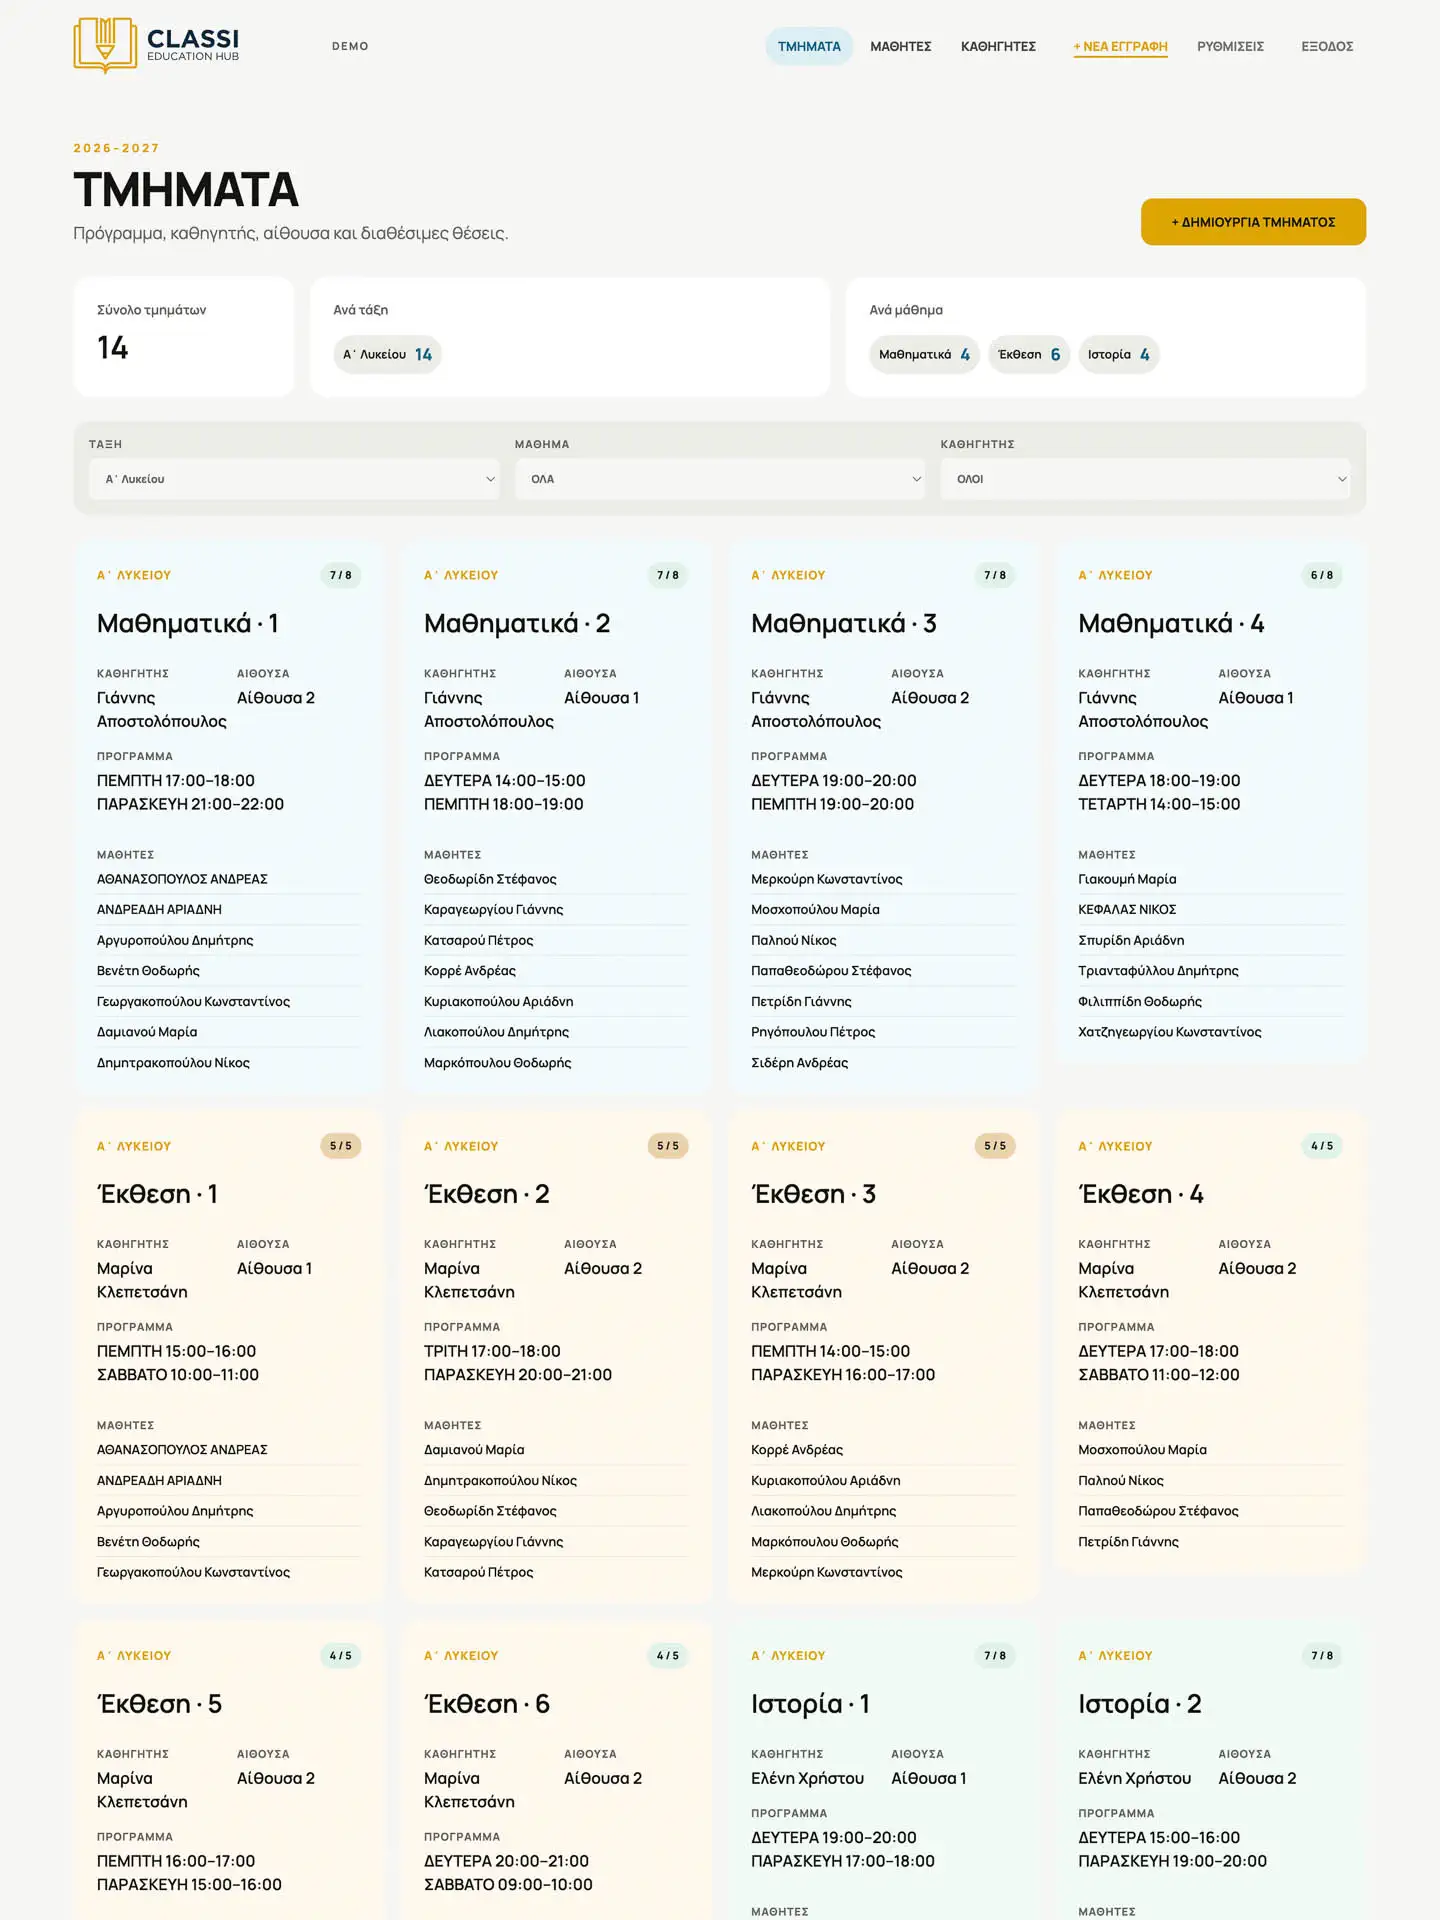The width and height of the screenshot is (1440, 1920).
Task: Select student Μοσχοπούλου Μαρία in Μαθηματικά · 3
Action: pos(815,910)
